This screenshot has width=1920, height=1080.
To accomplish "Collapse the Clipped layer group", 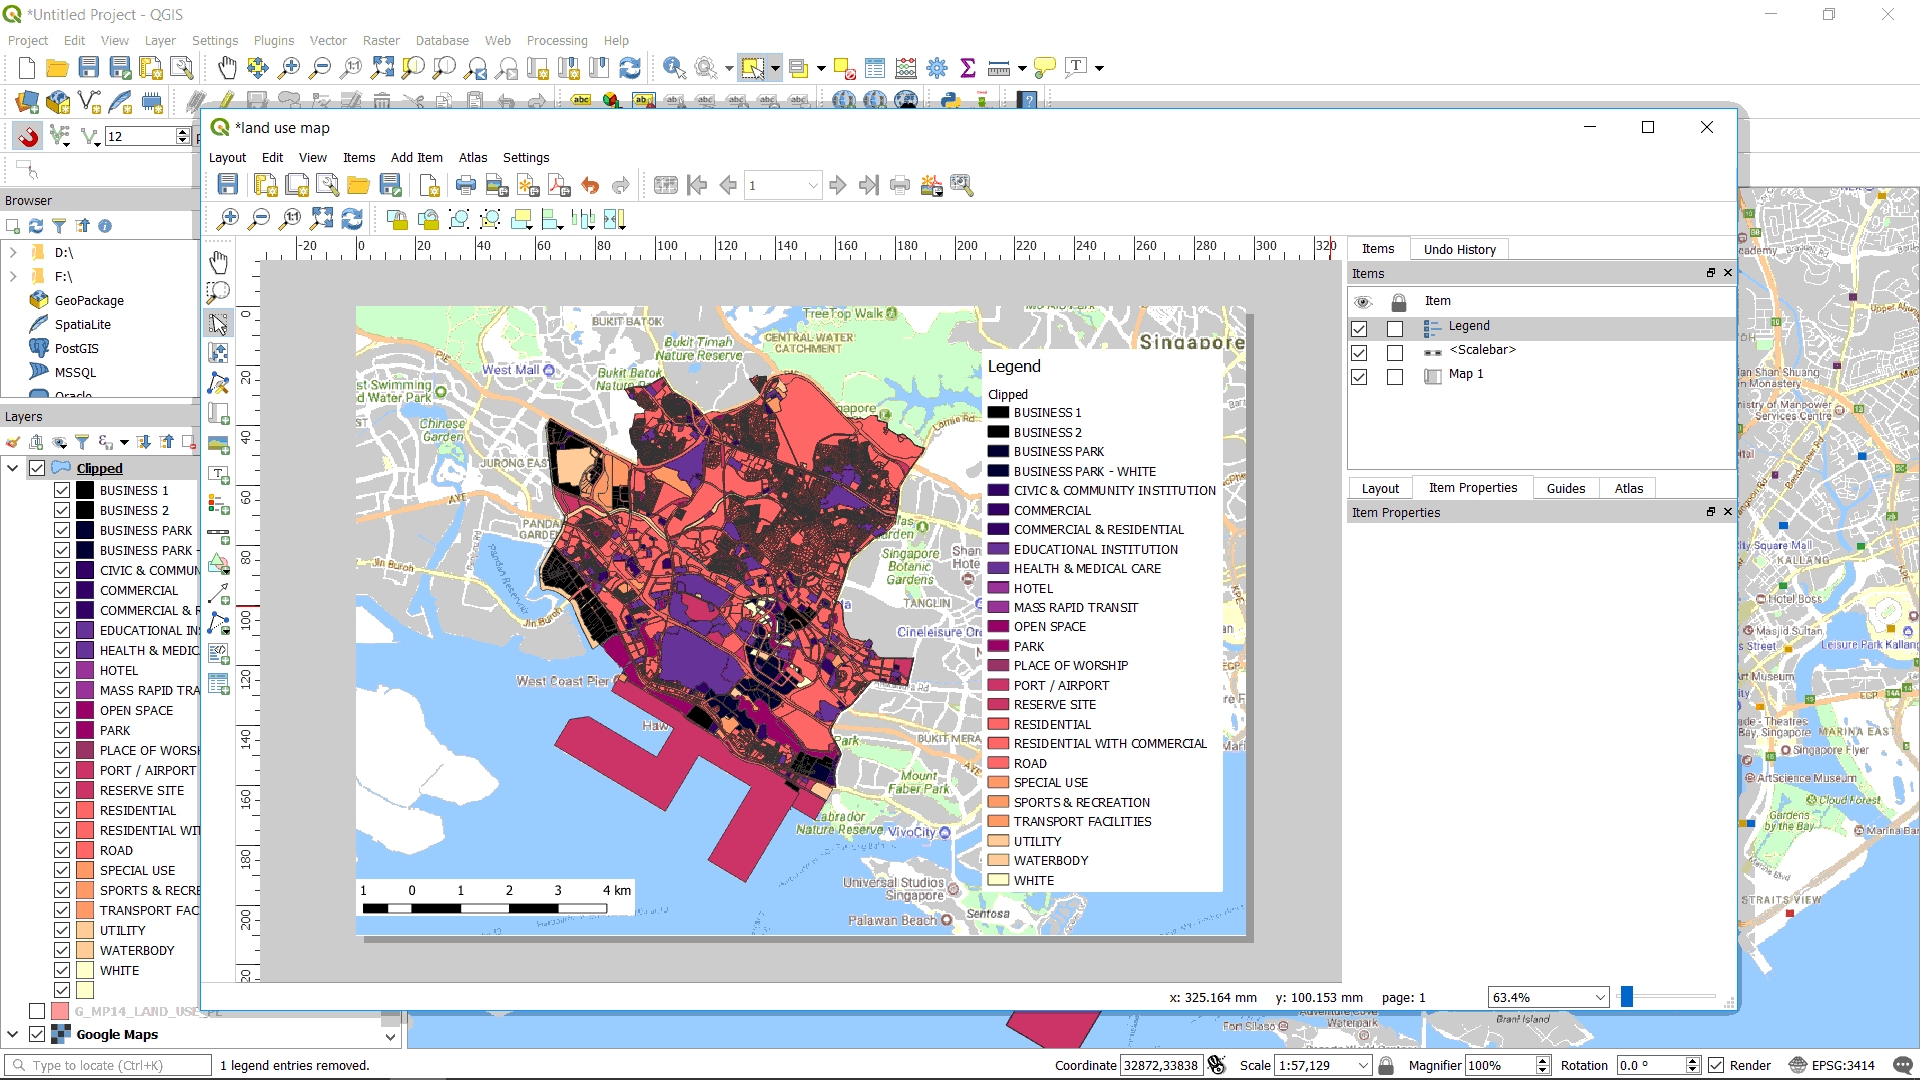I will coord(13,468).
